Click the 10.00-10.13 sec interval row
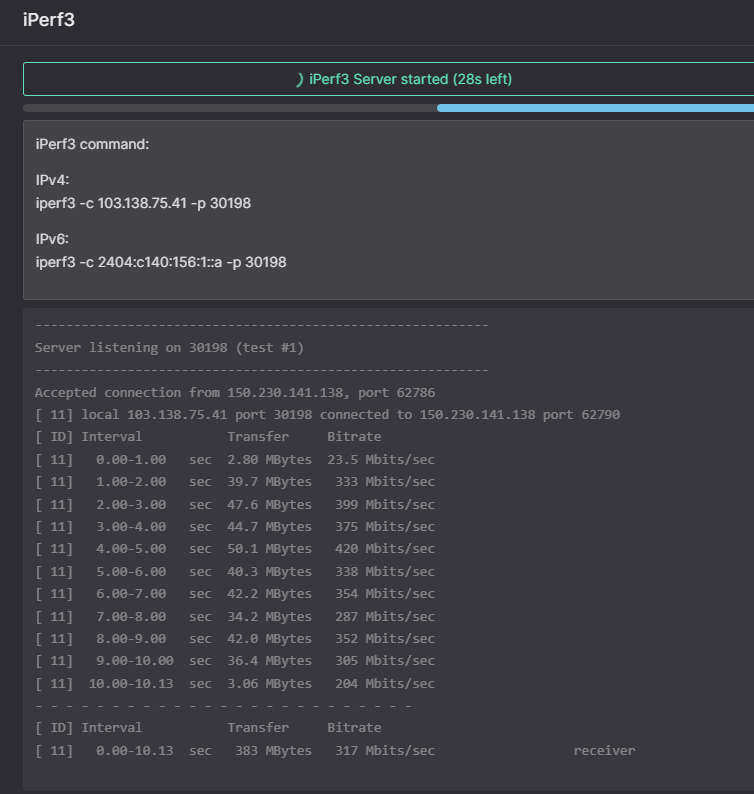Screen dimensions: 754x794 click(235, 684)
